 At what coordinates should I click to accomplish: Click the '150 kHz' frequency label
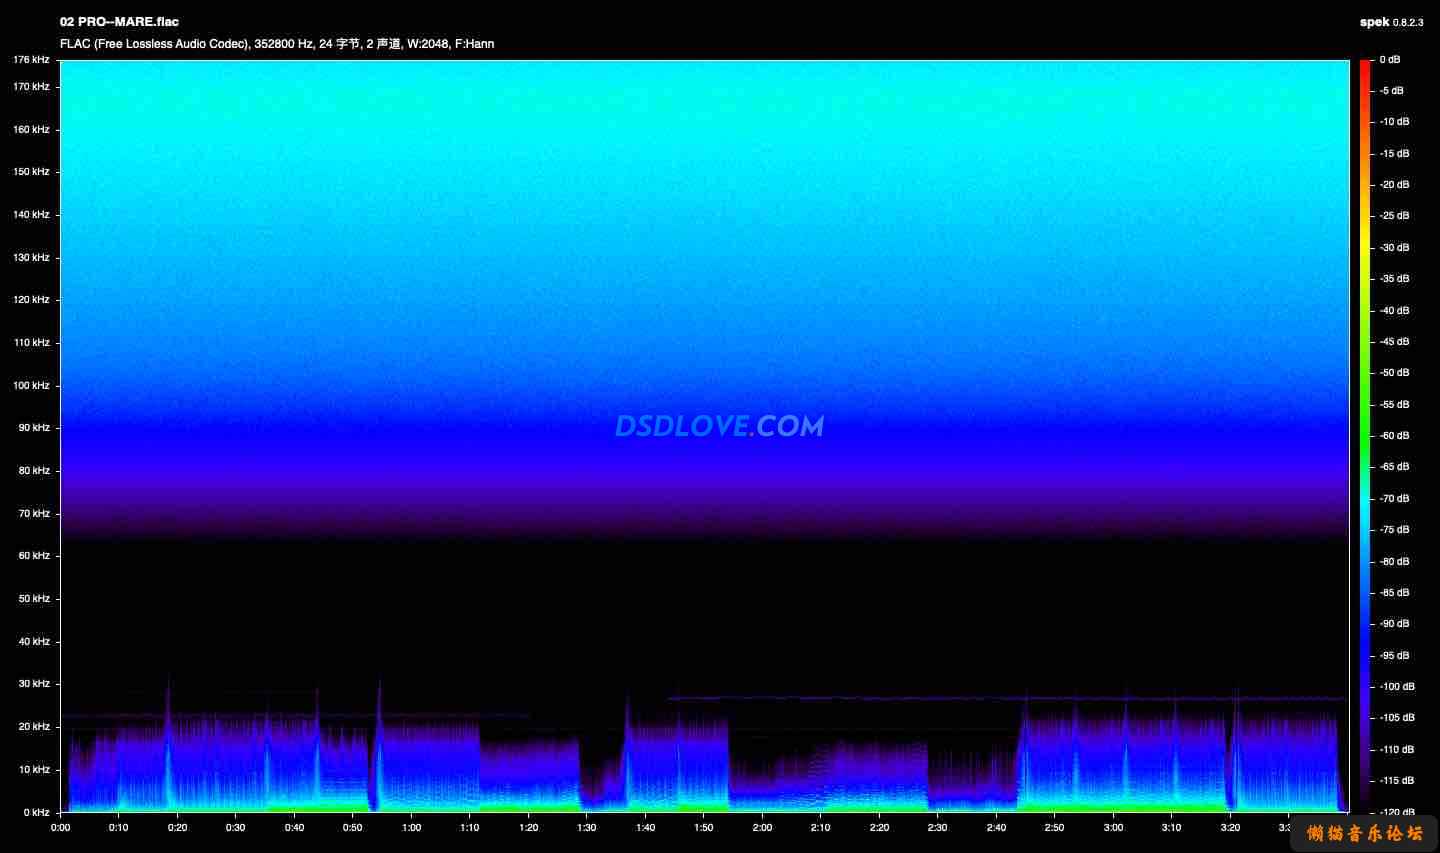(x=31, y=172)
